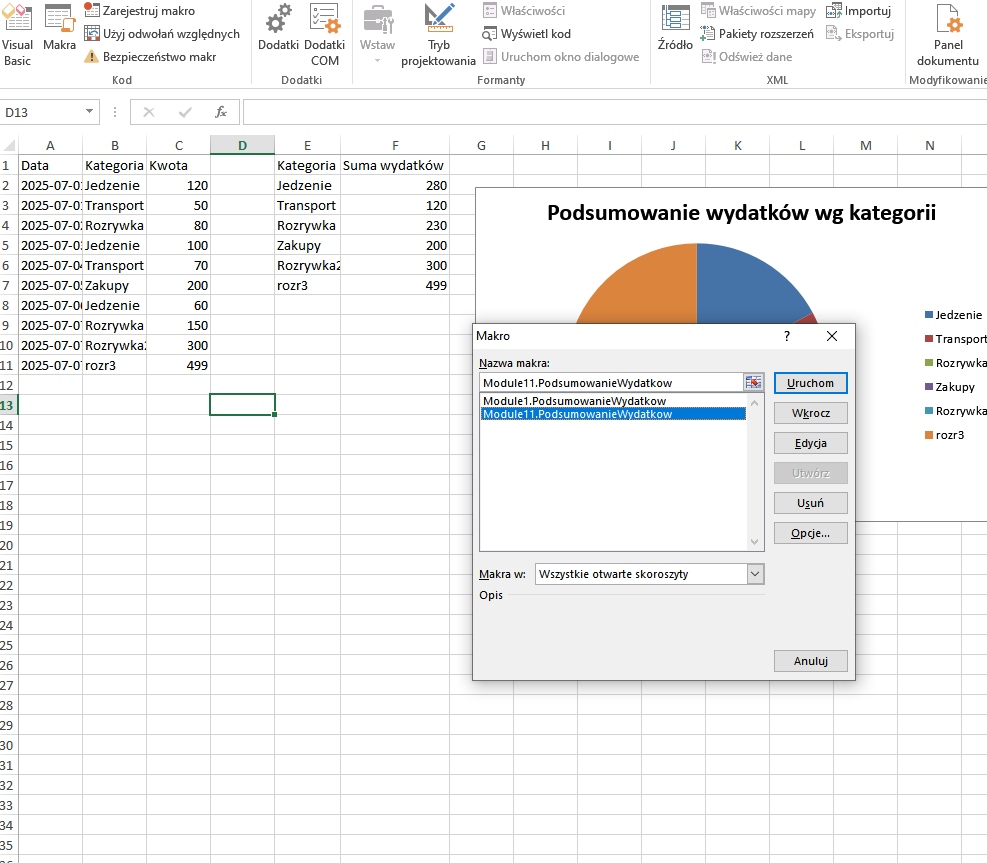987x863 pixels.
Task: Select Module1.PodsumowanieWydatkow in macro list
Action: point(574,401)
